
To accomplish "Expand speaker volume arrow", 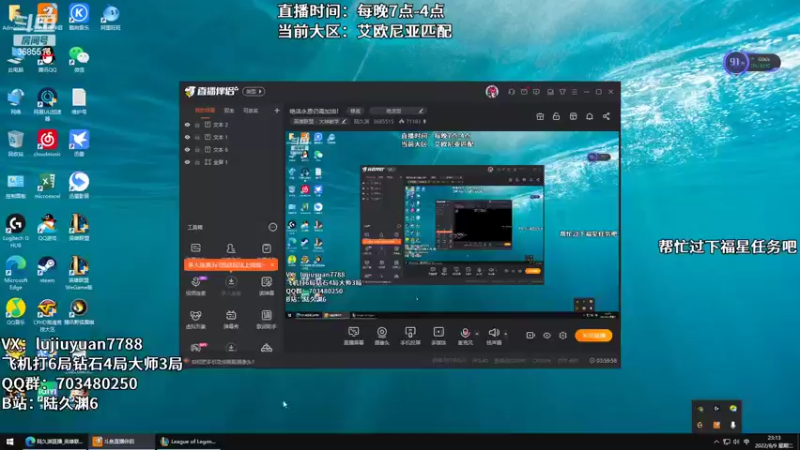I will point(506,334).
